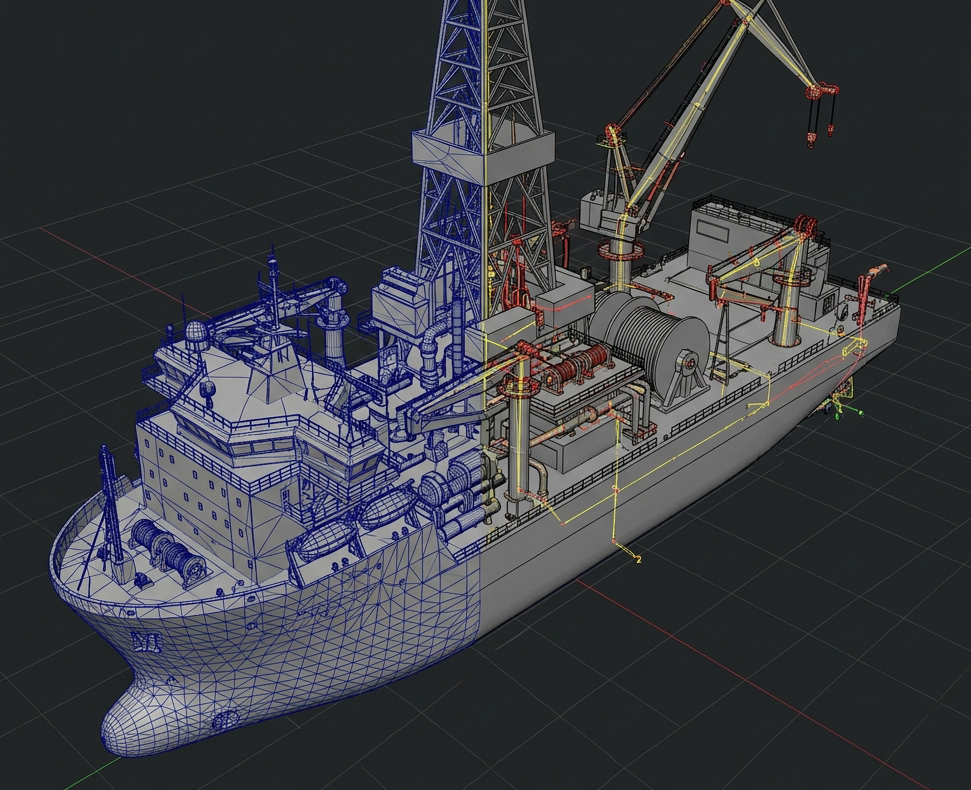
Task: Pick the radar dome atop the bridge
Action: pos(196,332)
